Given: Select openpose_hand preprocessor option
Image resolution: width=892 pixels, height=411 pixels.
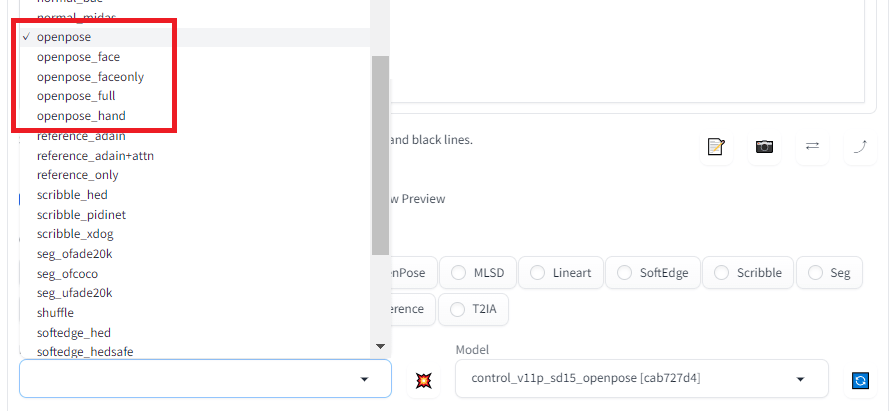Looking at the screenshot, I should point(81,116).
